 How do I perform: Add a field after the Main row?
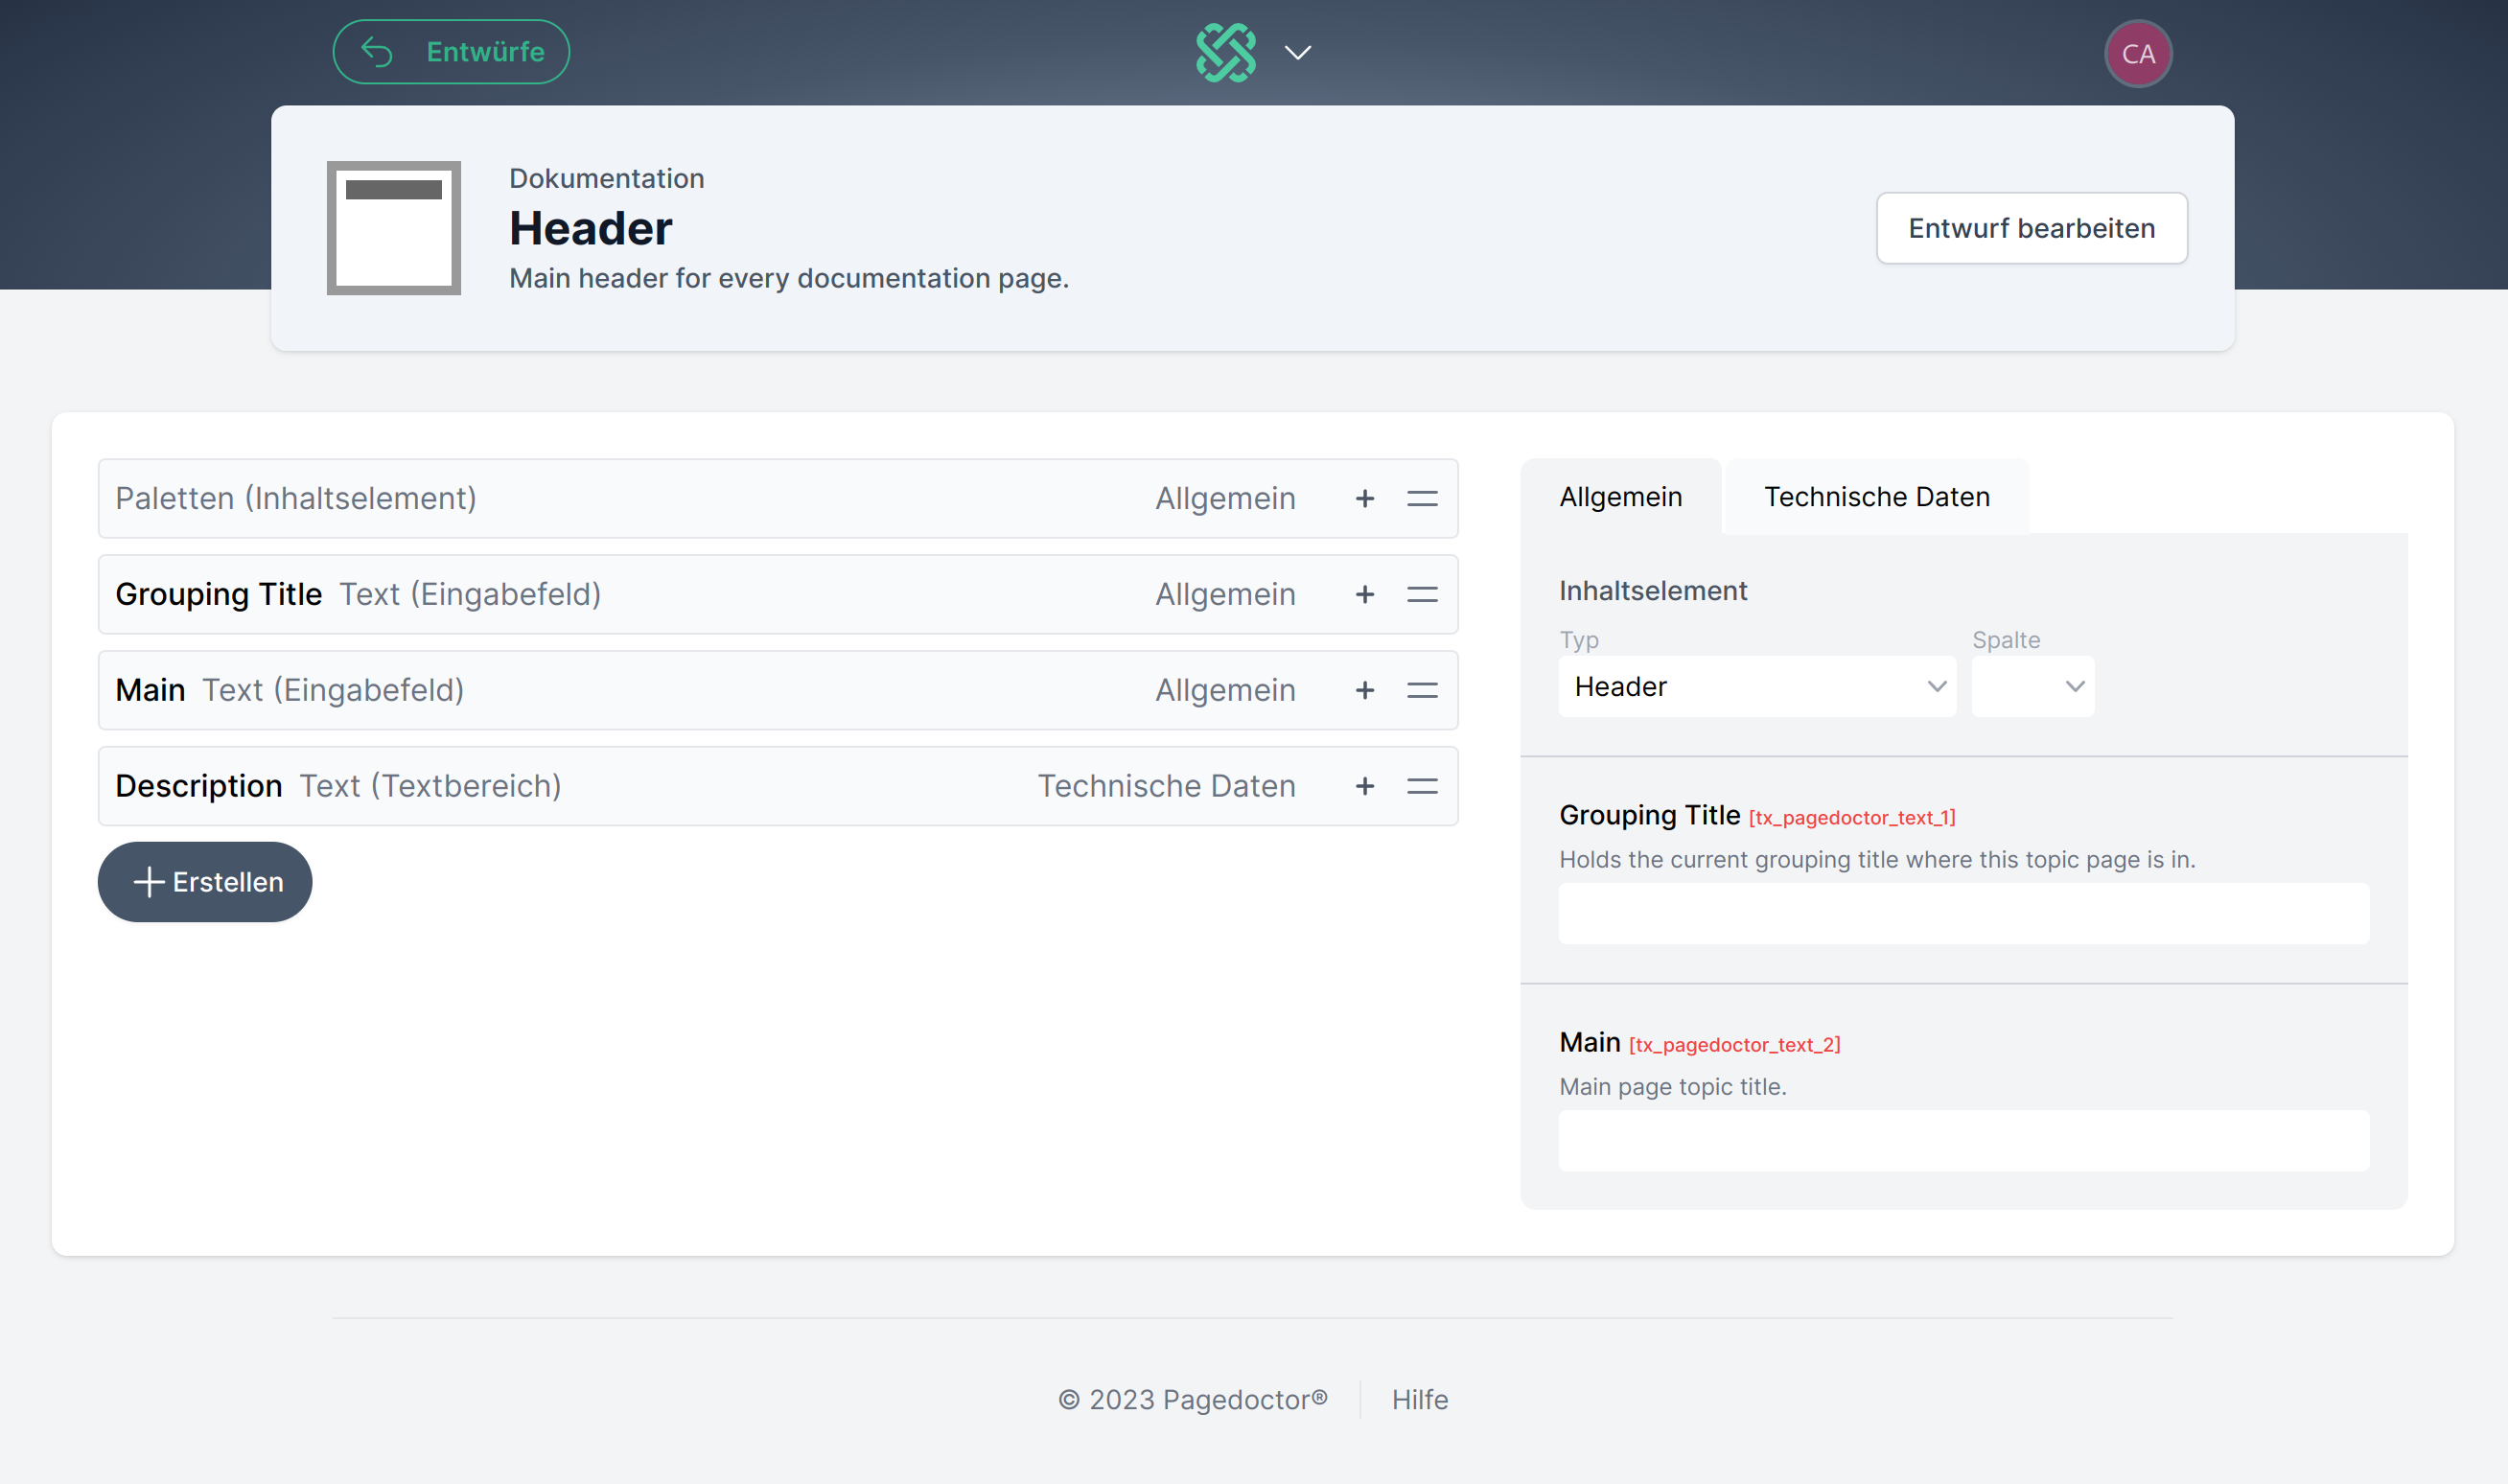(1364, 690)
